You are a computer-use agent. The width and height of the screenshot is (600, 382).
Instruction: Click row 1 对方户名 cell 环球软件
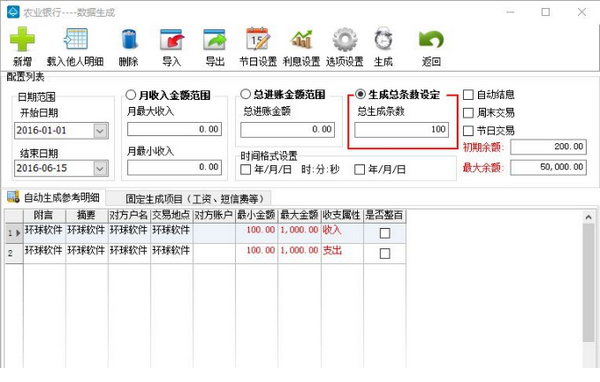click(x=129, y=233)
